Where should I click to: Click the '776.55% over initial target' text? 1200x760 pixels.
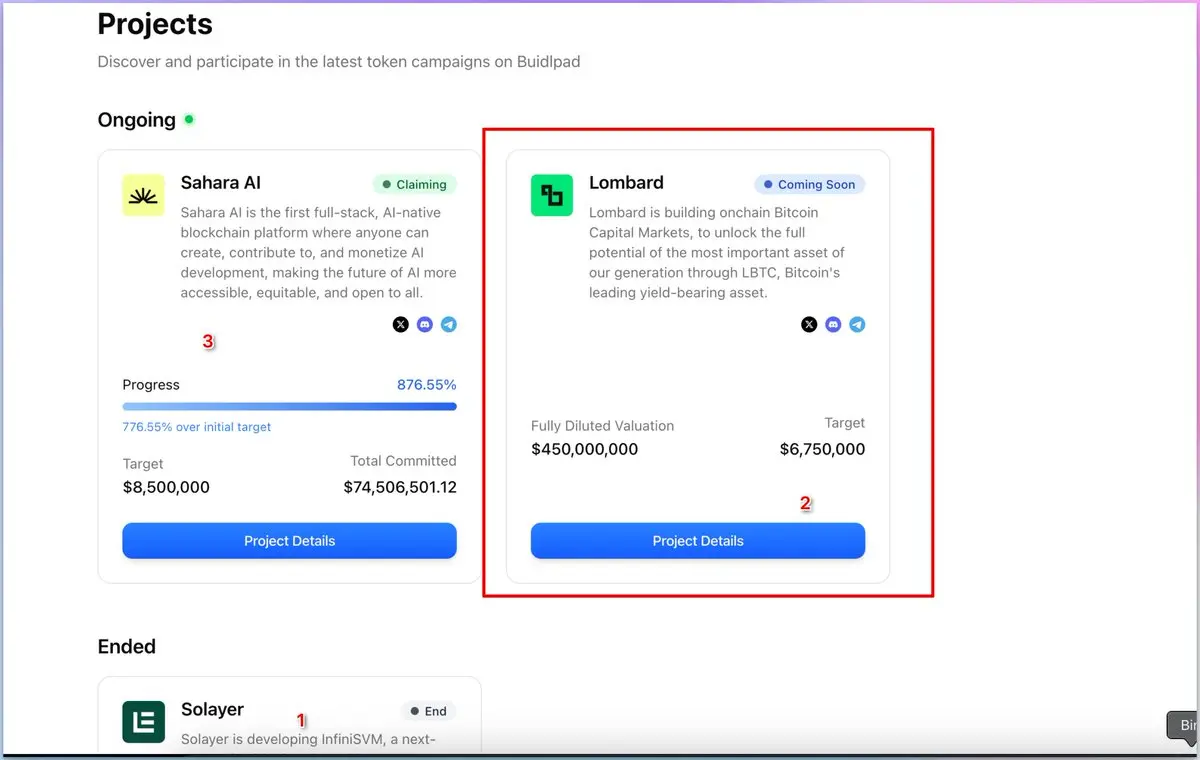(x=197, y=427)
